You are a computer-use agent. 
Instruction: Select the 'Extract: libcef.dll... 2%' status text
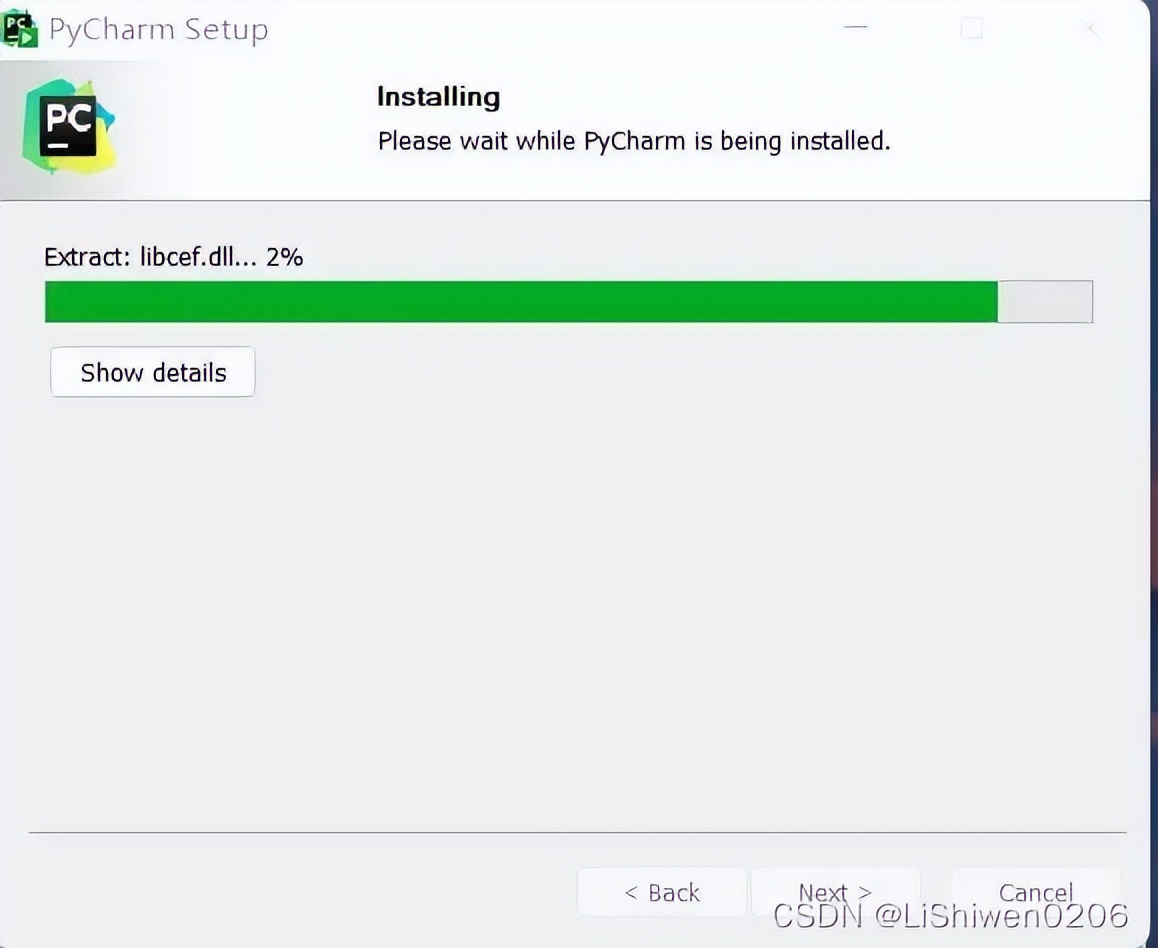[174, 257]
